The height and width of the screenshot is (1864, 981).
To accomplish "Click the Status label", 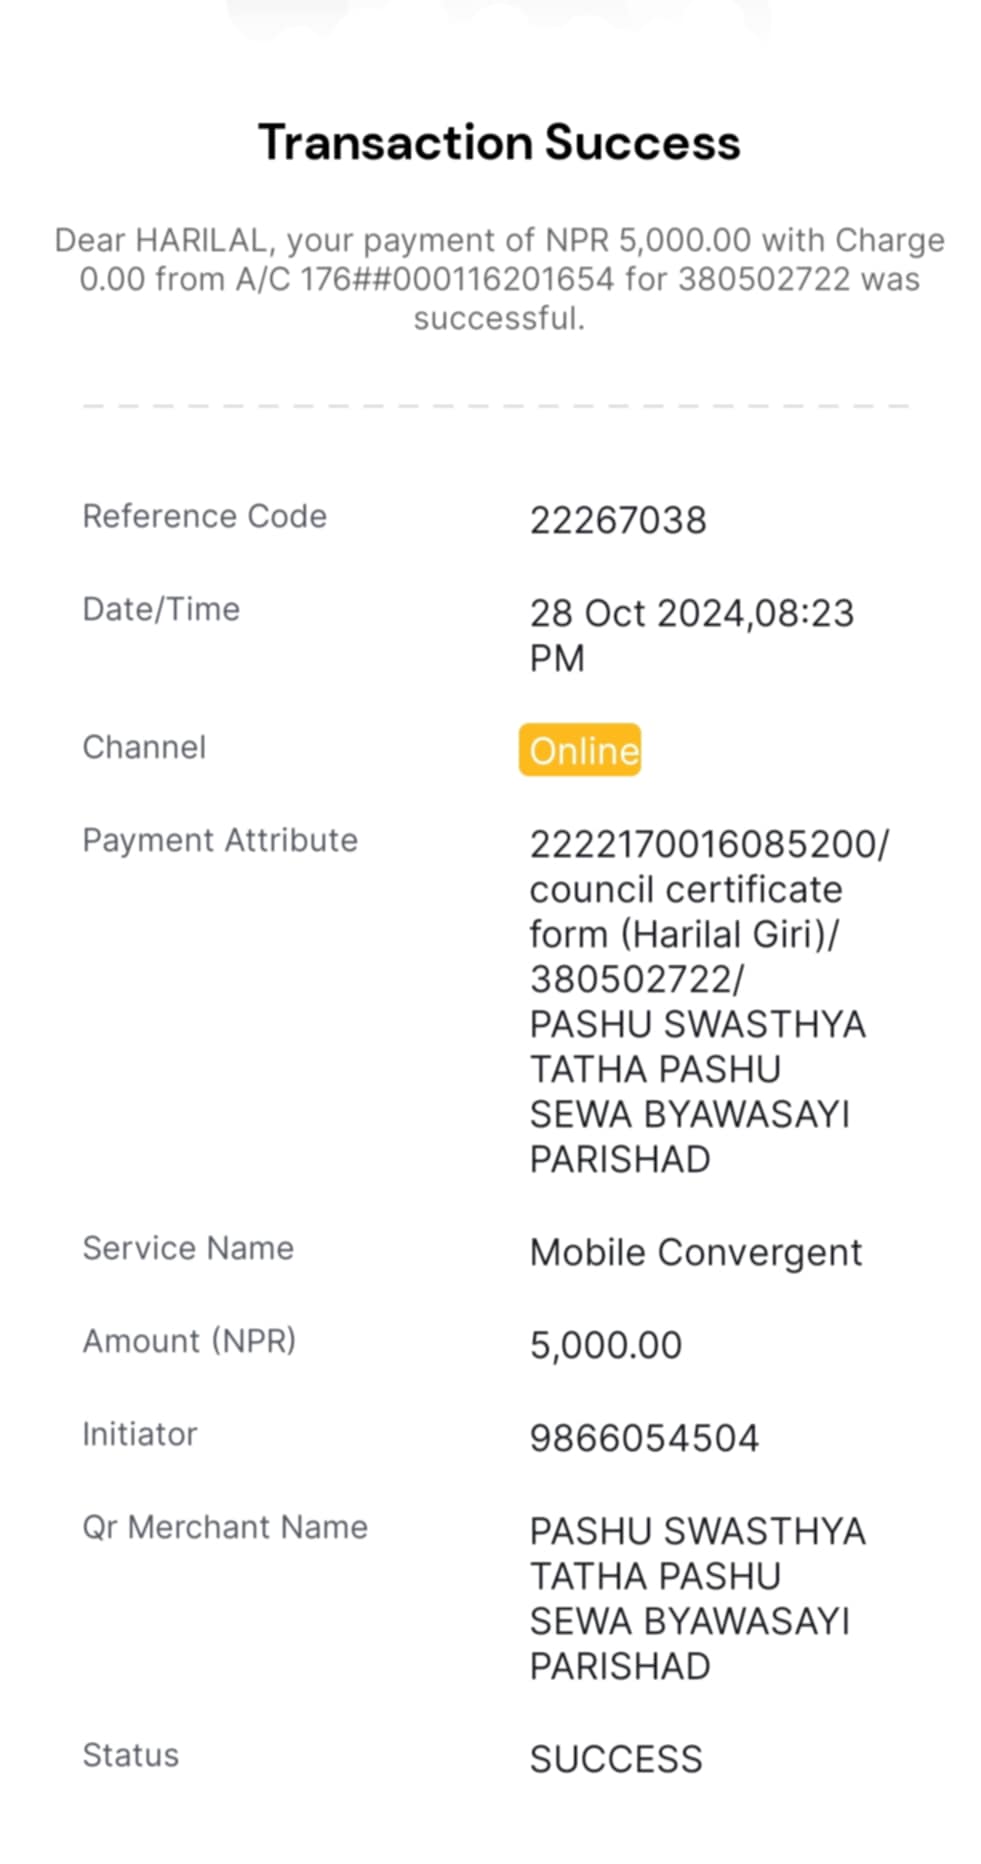I will coord(130,1755).
